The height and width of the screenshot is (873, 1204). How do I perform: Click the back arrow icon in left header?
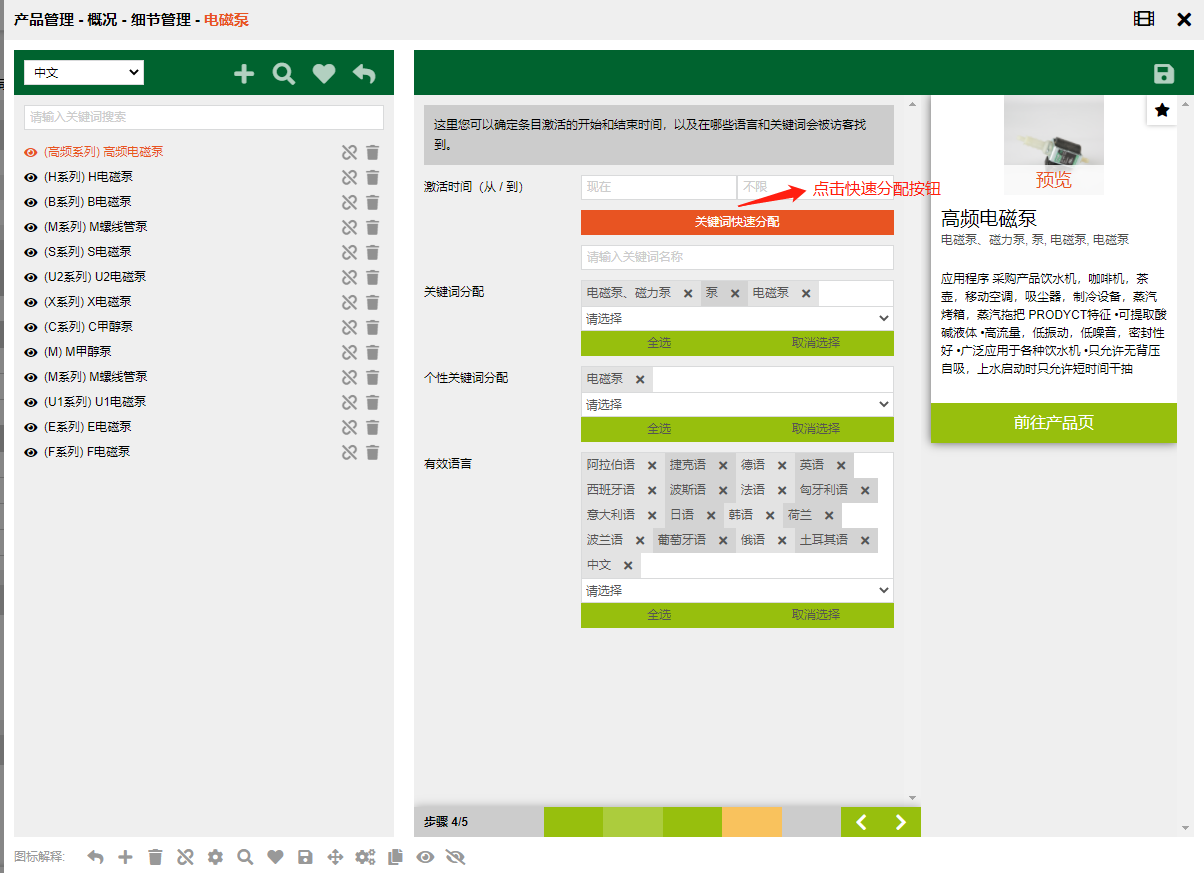364,74
